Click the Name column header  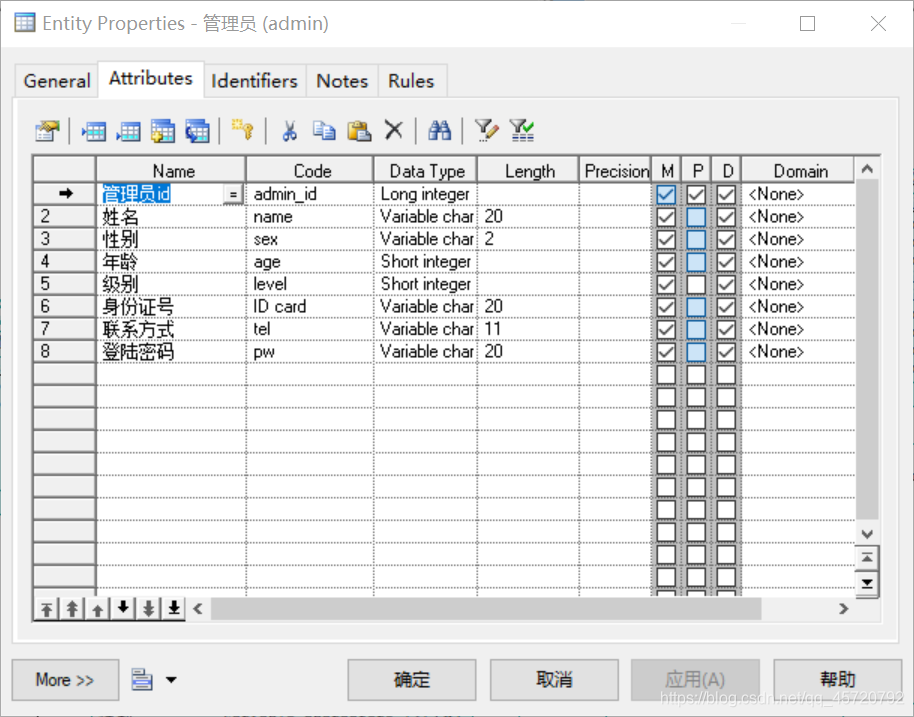point(171,170)
